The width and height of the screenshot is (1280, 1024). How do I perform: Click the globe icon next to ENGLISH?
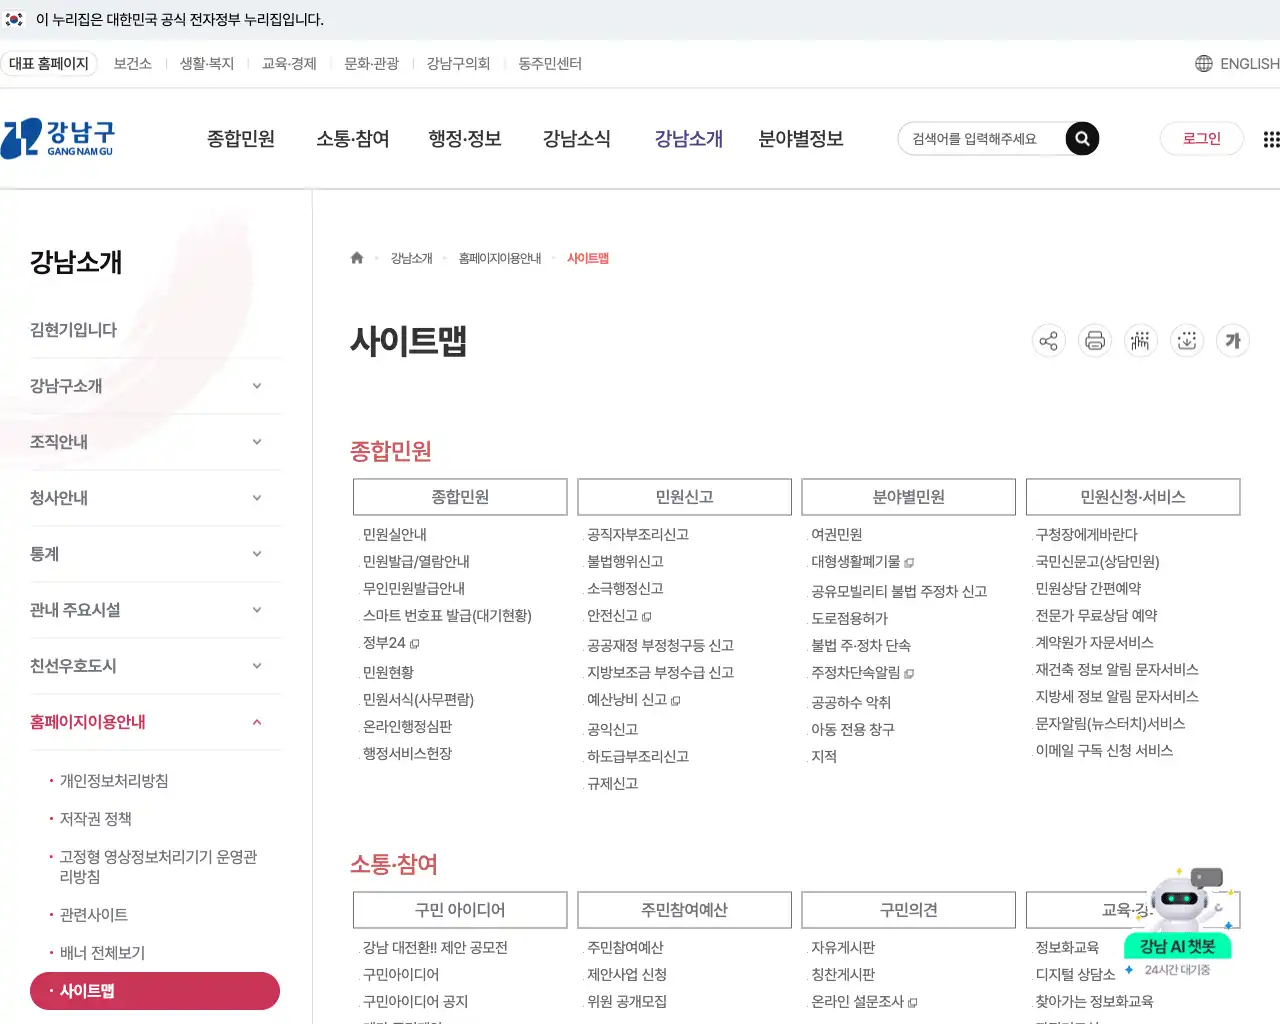[x=1204, y=63]
